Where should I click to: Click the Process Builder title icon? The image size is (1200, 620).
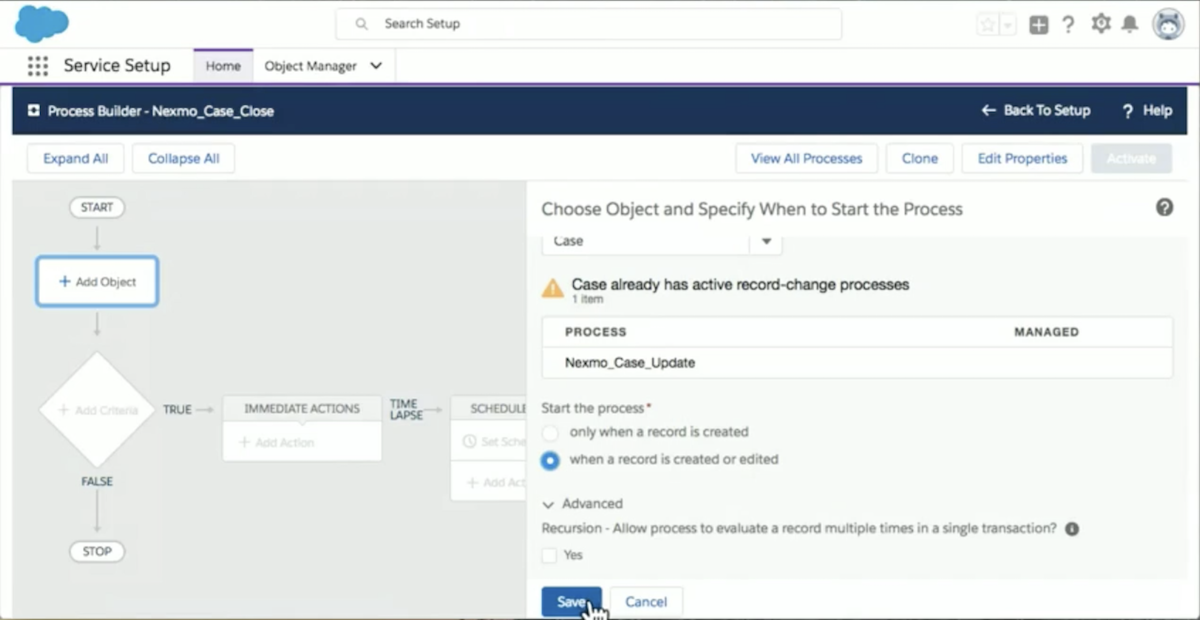[34, 110]
